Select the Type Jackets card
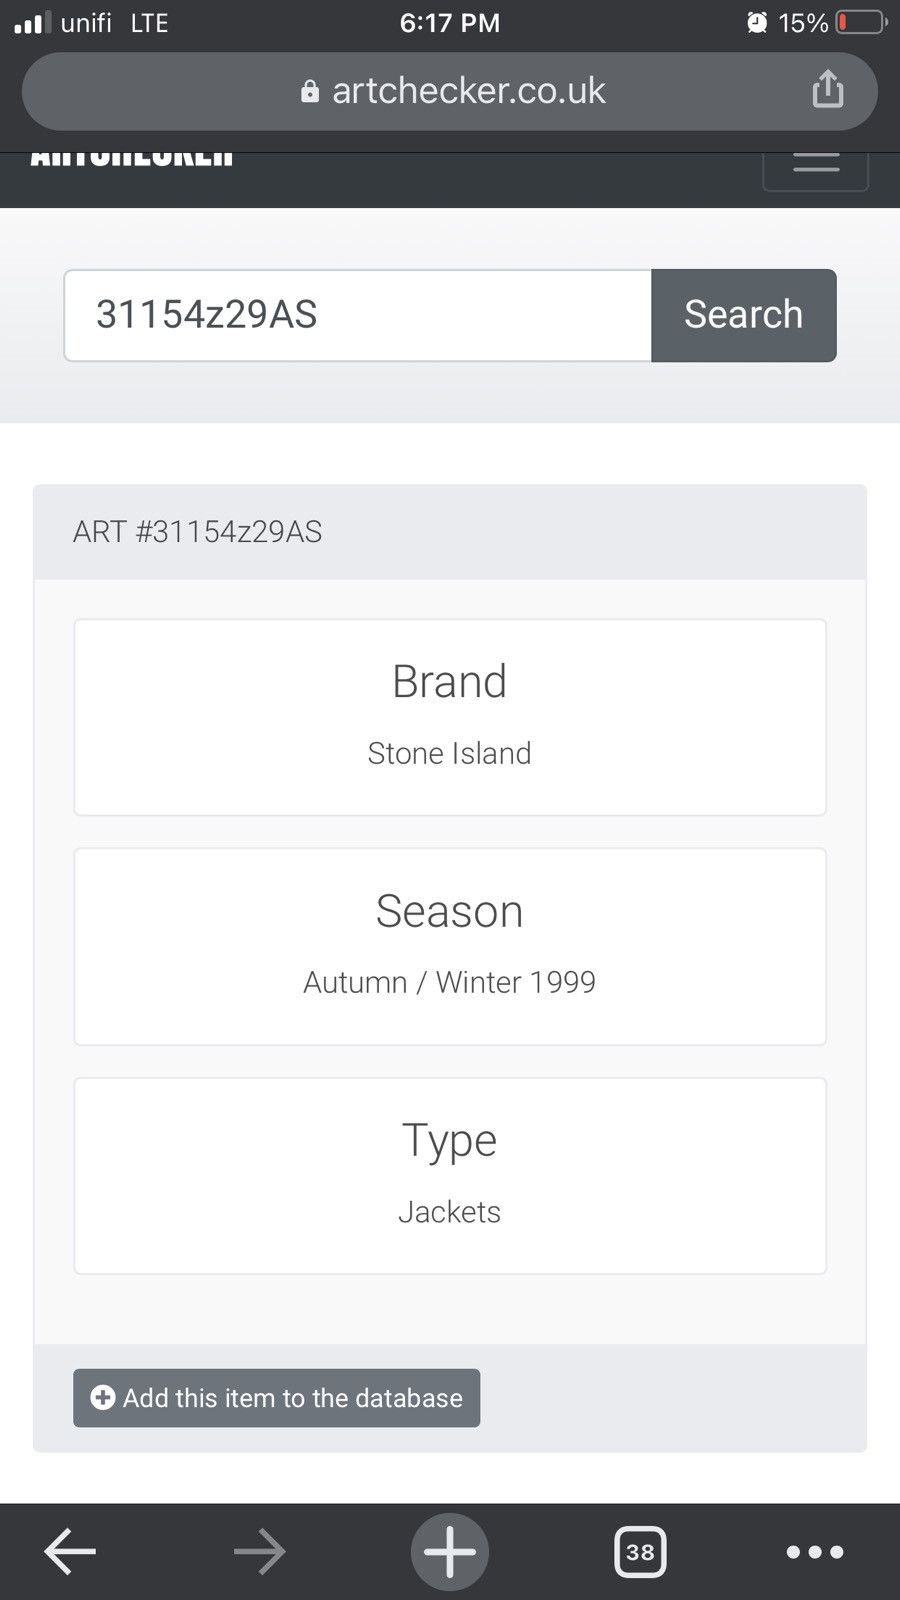This screenshot has width=900, height=1600. [450, 1176]
